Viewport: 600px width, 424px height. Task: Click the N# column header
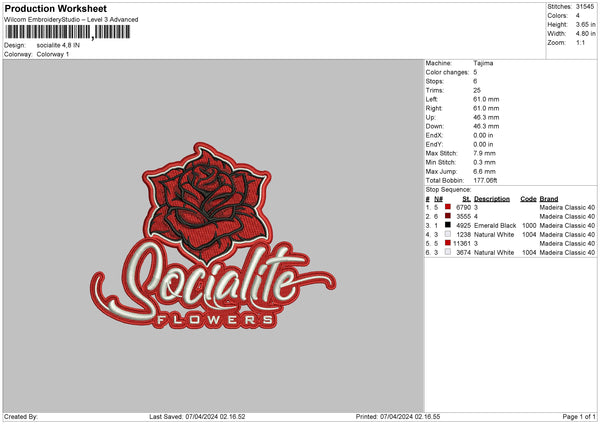click(x=438, y=199)
